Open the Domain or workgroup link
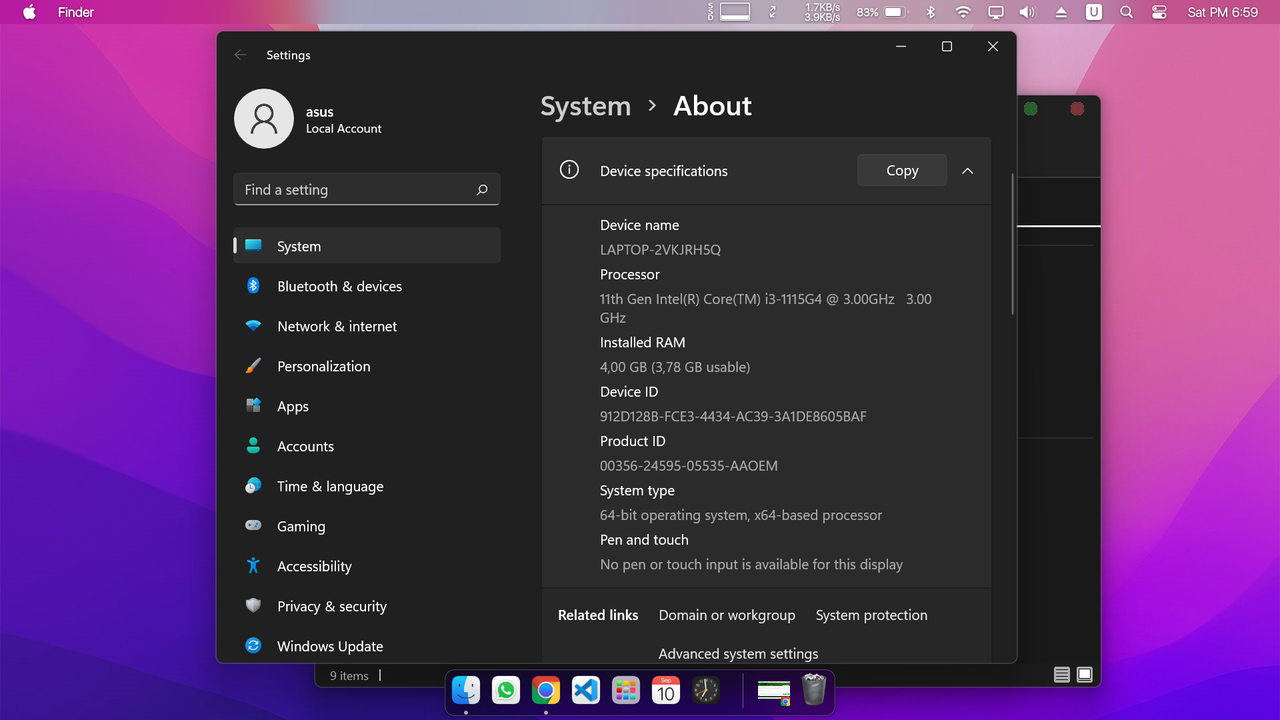Screen dimensions: 1280x720 pyautogui.click(x=727, y=615)
